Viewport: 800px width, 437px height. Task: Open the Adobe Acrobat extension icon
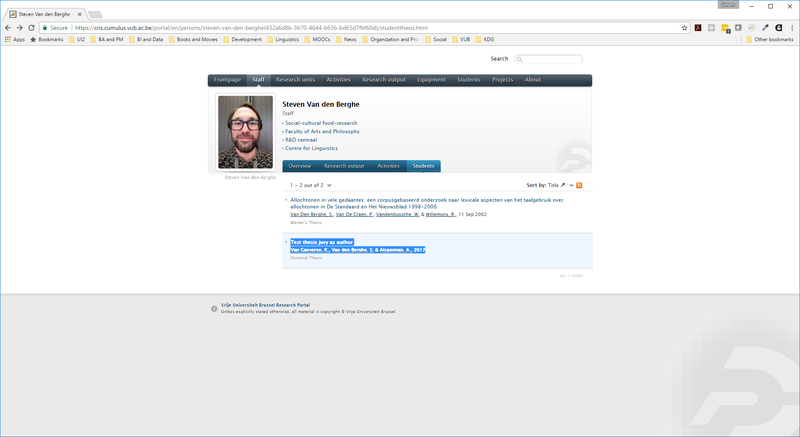[698, 28]
